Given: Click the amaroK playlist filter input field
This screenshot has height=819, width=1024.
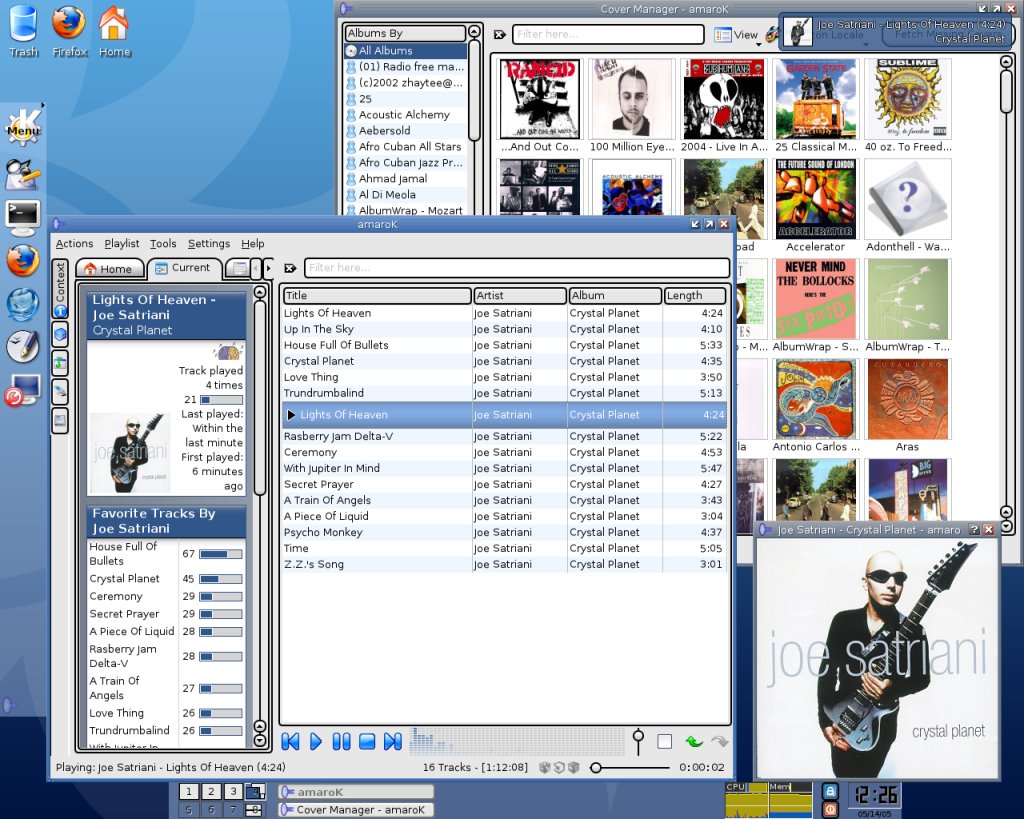Looking at the screenshot, I should click(517, 268).
